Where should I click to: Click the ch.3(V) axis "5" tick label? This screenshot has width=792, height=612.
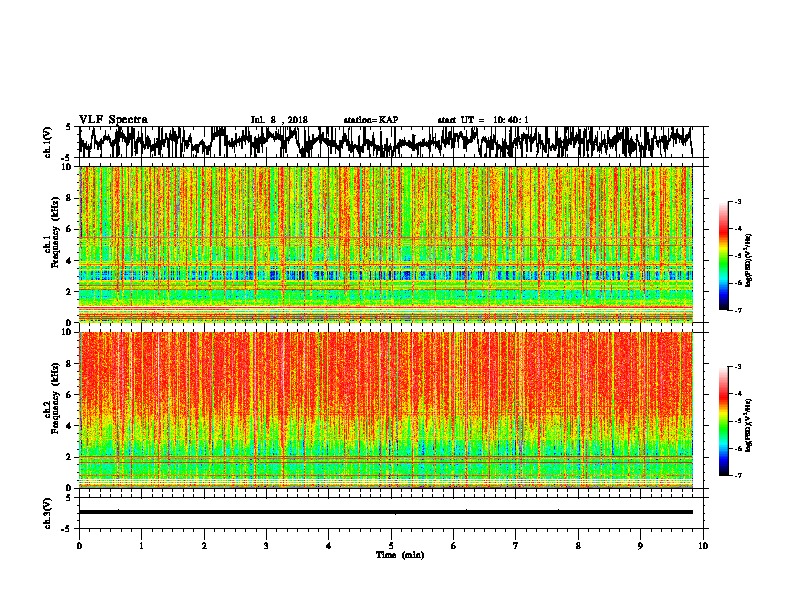tap(69, 498)
